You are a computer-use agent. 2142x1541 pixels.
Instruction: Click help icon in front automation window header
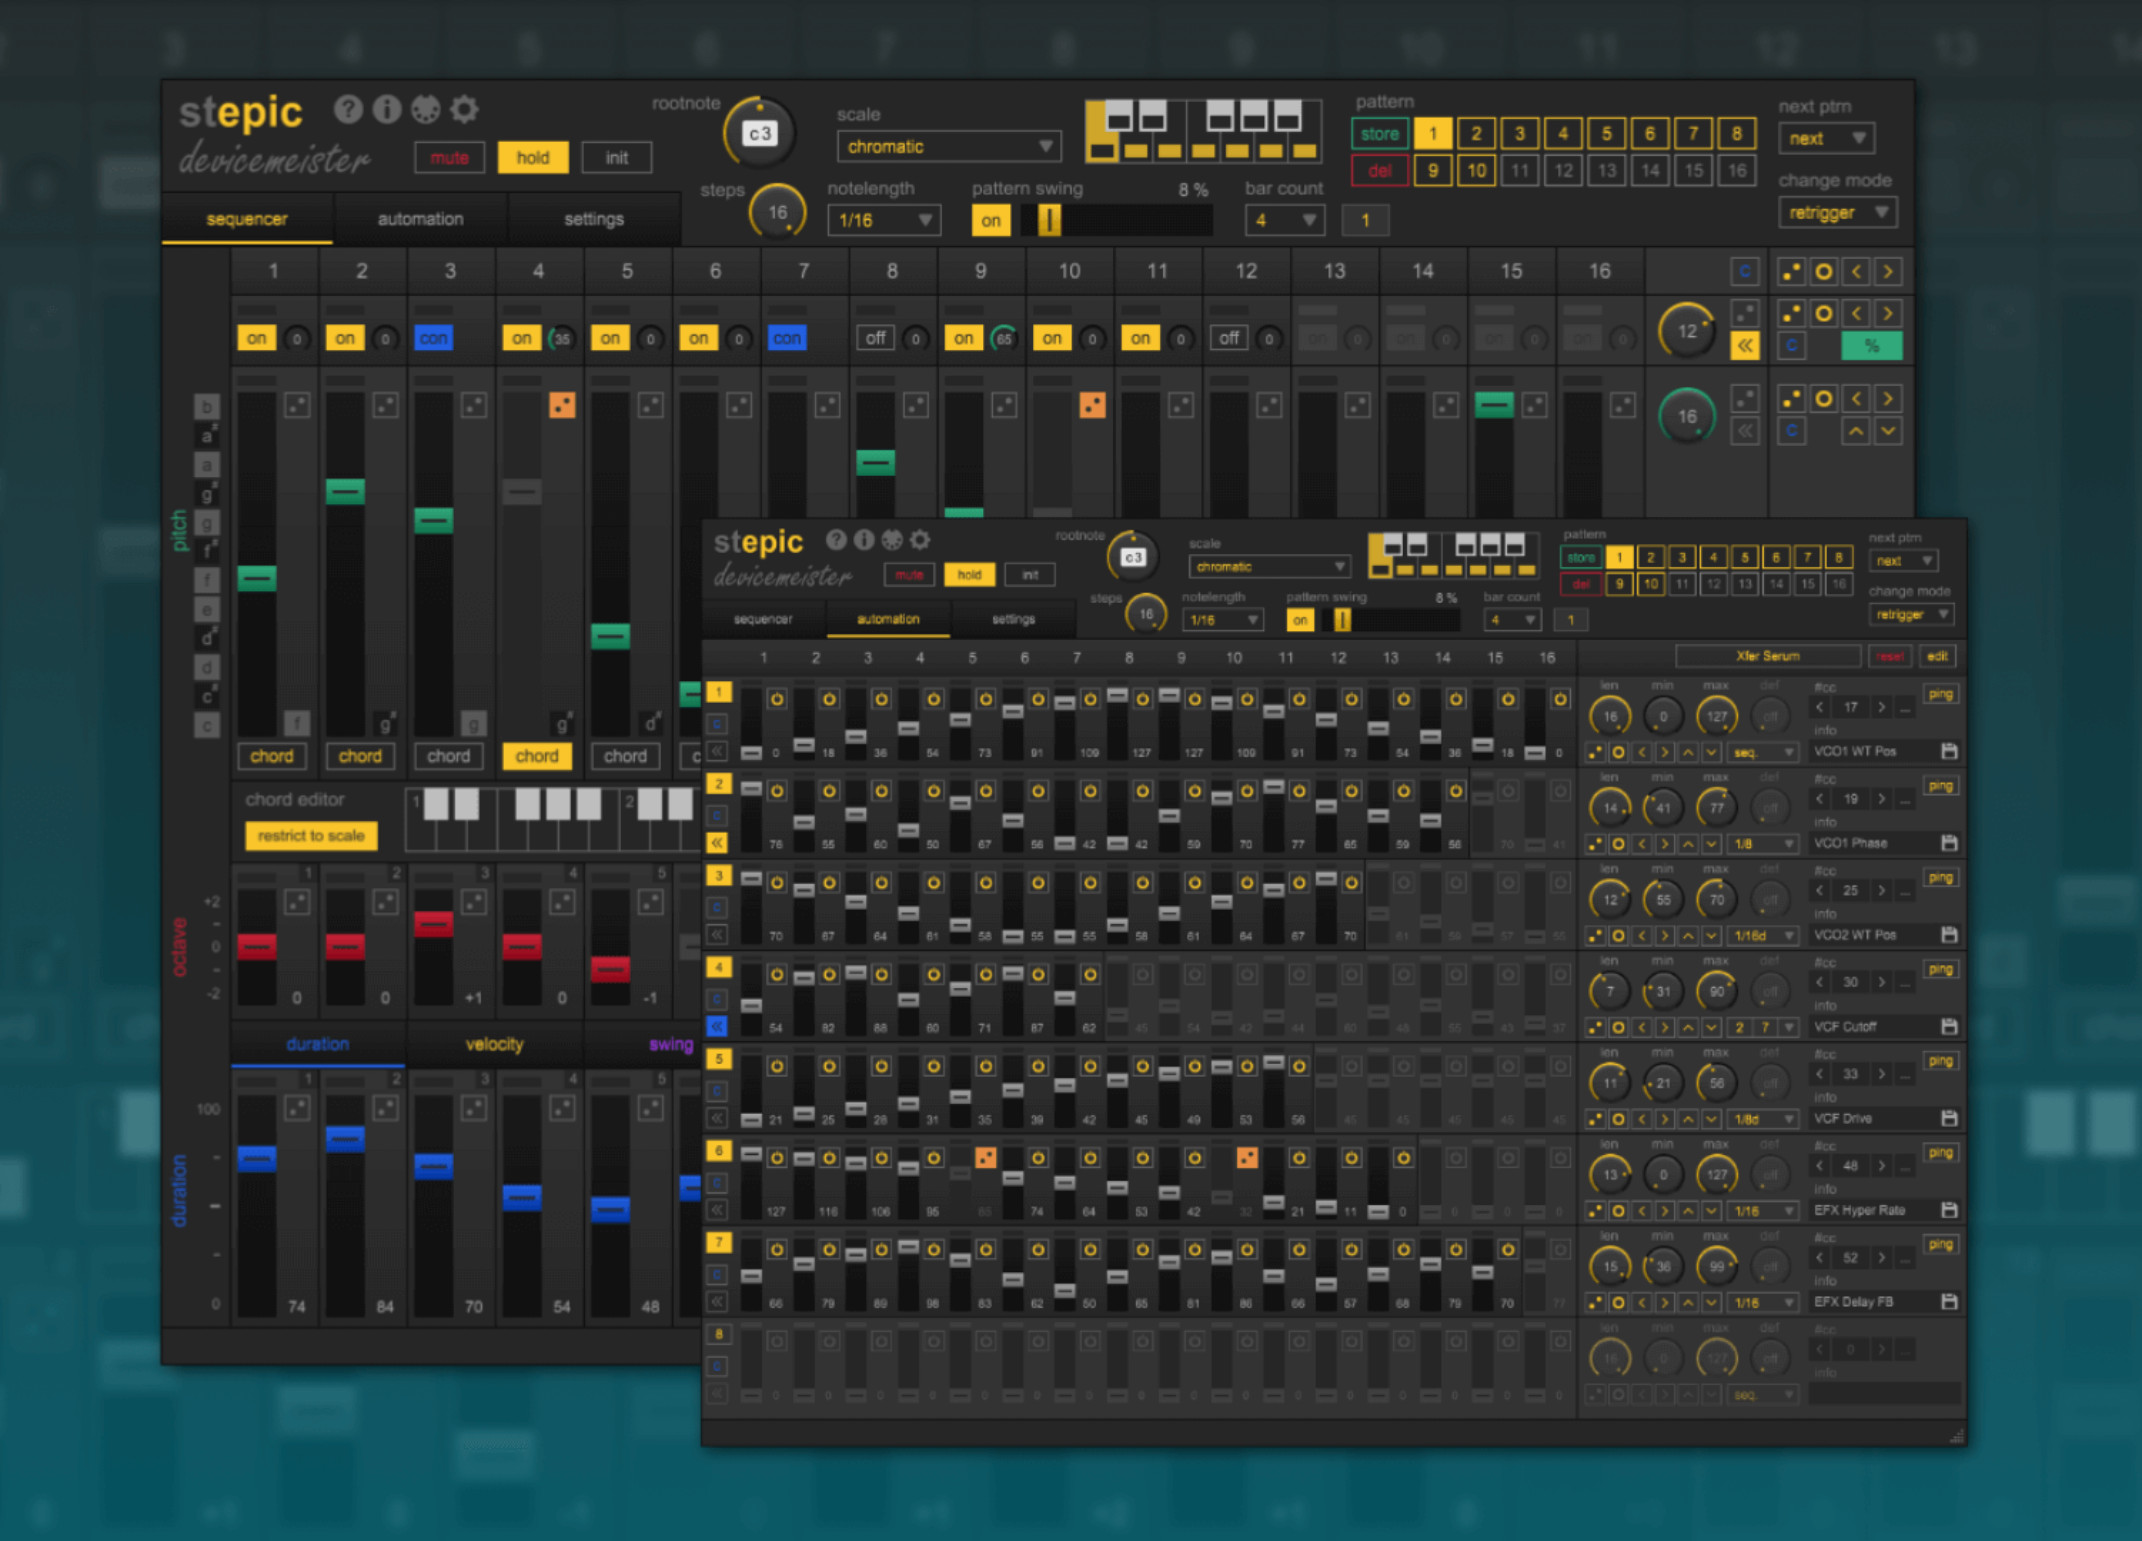pyautogui.click(x=836, y=540)
